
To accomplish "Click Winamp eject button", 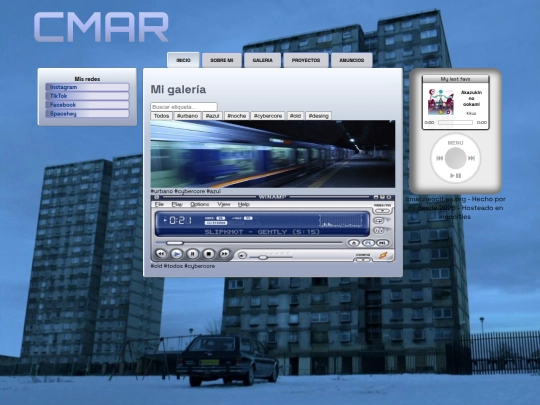I will [354, 243].
